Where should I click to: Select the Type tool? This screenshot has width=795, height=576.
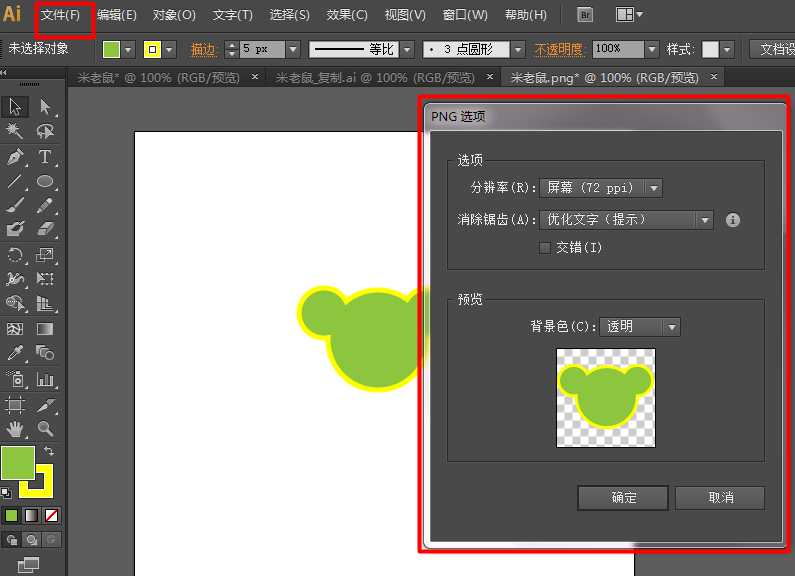click(x=45, y=157)
